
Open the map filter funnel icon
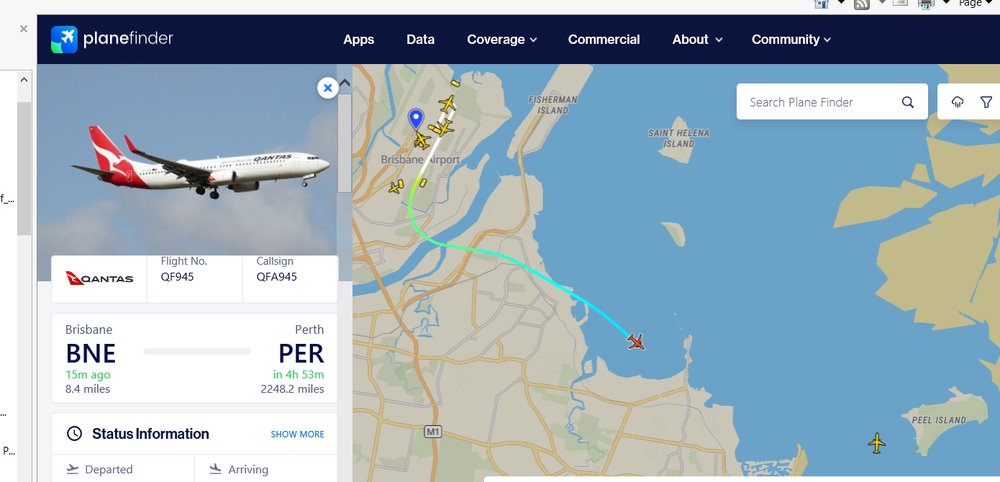986,102
